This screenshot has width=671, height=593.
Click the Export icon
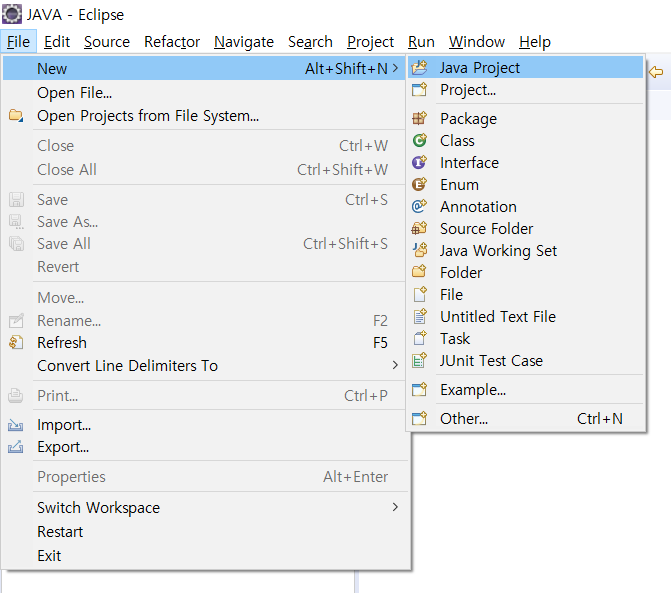pos(16,447)
